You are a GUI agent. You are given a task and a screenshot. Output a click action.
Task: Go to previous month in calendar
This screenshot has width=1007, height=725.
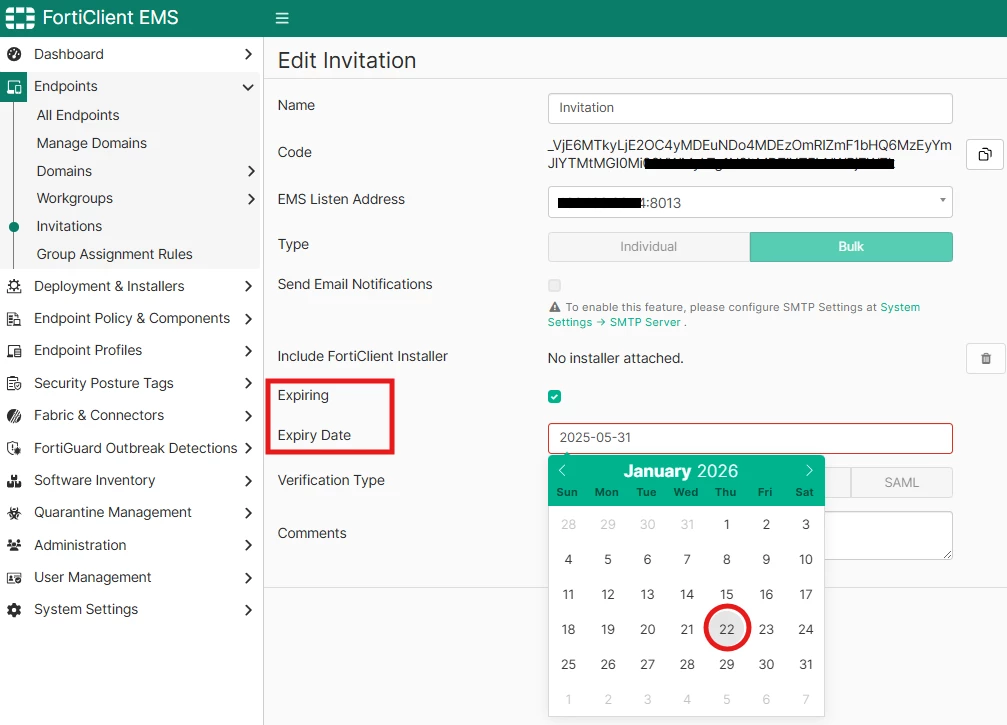(562, 471)
